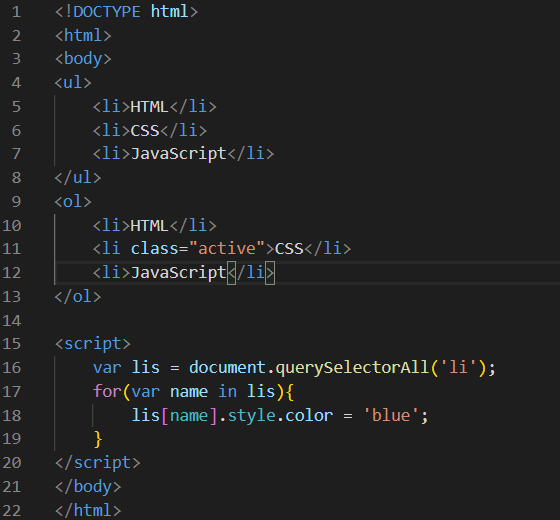Screen dimensions: 560x520
Task: Click the lis variable on line 16
Action: [x=145, y=368]
